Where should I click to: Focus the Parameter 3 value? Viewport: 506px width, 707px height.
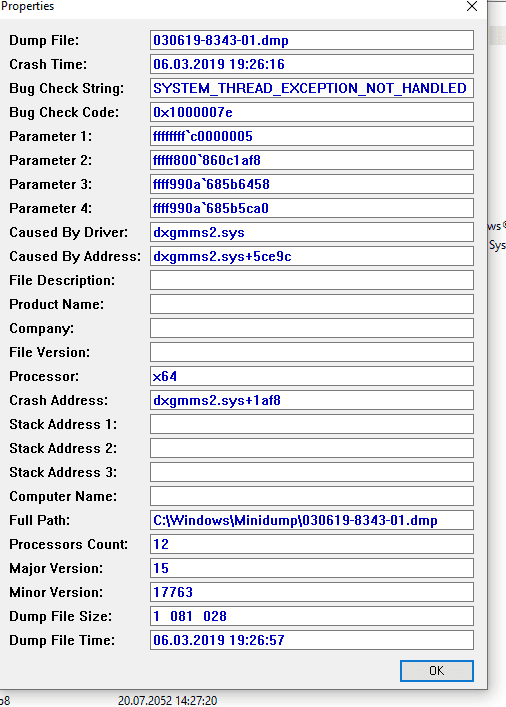click(312, 184)
